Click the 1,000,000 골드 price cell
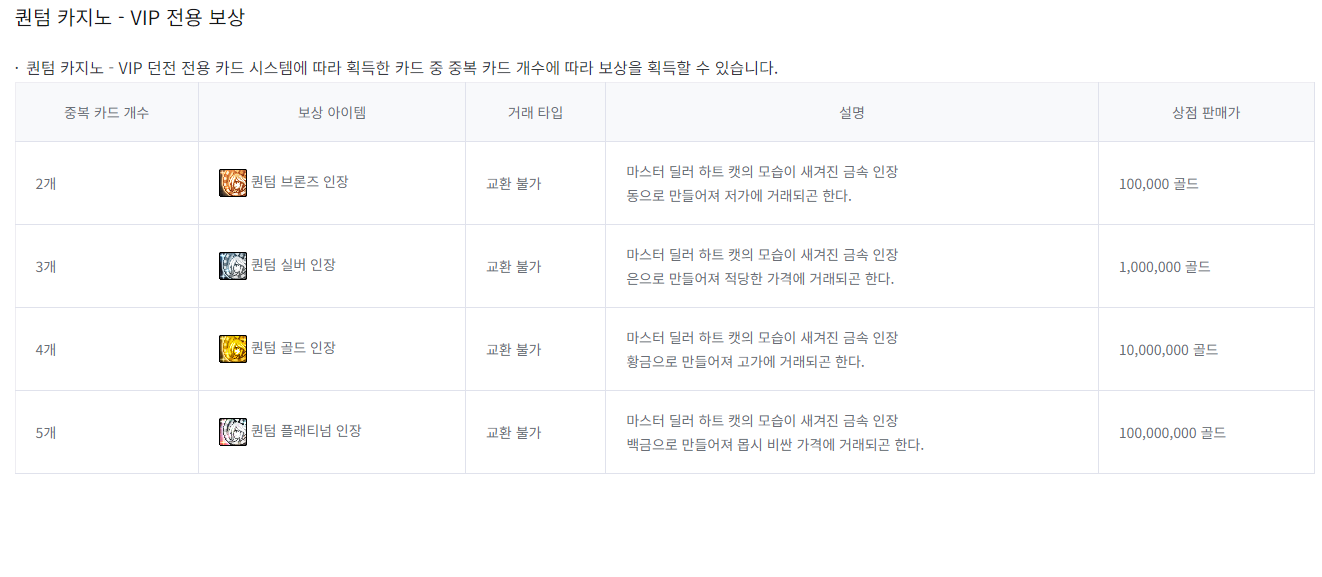Viewport: 1322px width, 577px height. point(1165,267)
